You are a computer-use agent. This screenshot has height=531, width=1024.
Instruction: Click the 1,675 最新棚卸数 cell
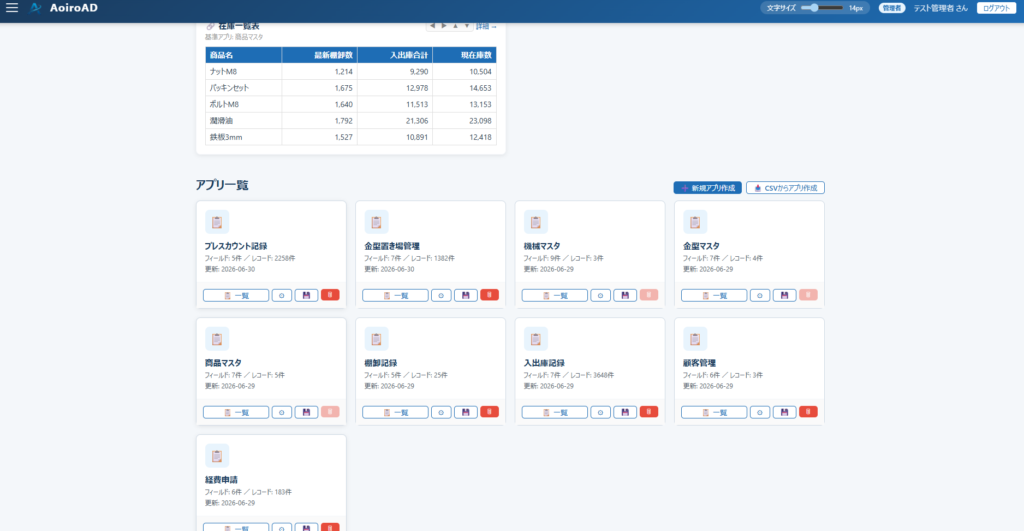point(319,88)
